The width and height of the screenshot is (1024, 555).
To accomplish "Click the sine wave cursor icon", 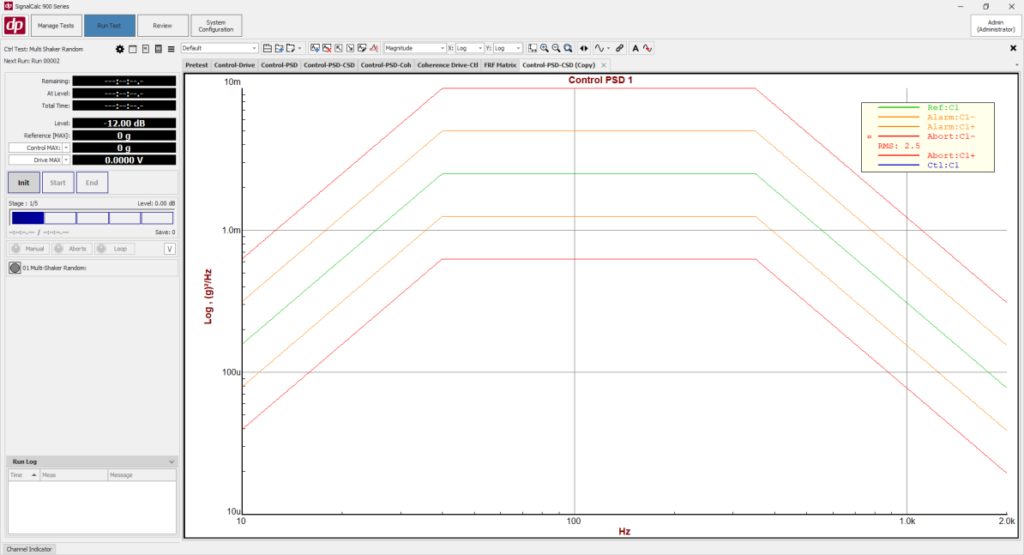I will [599, 48].
